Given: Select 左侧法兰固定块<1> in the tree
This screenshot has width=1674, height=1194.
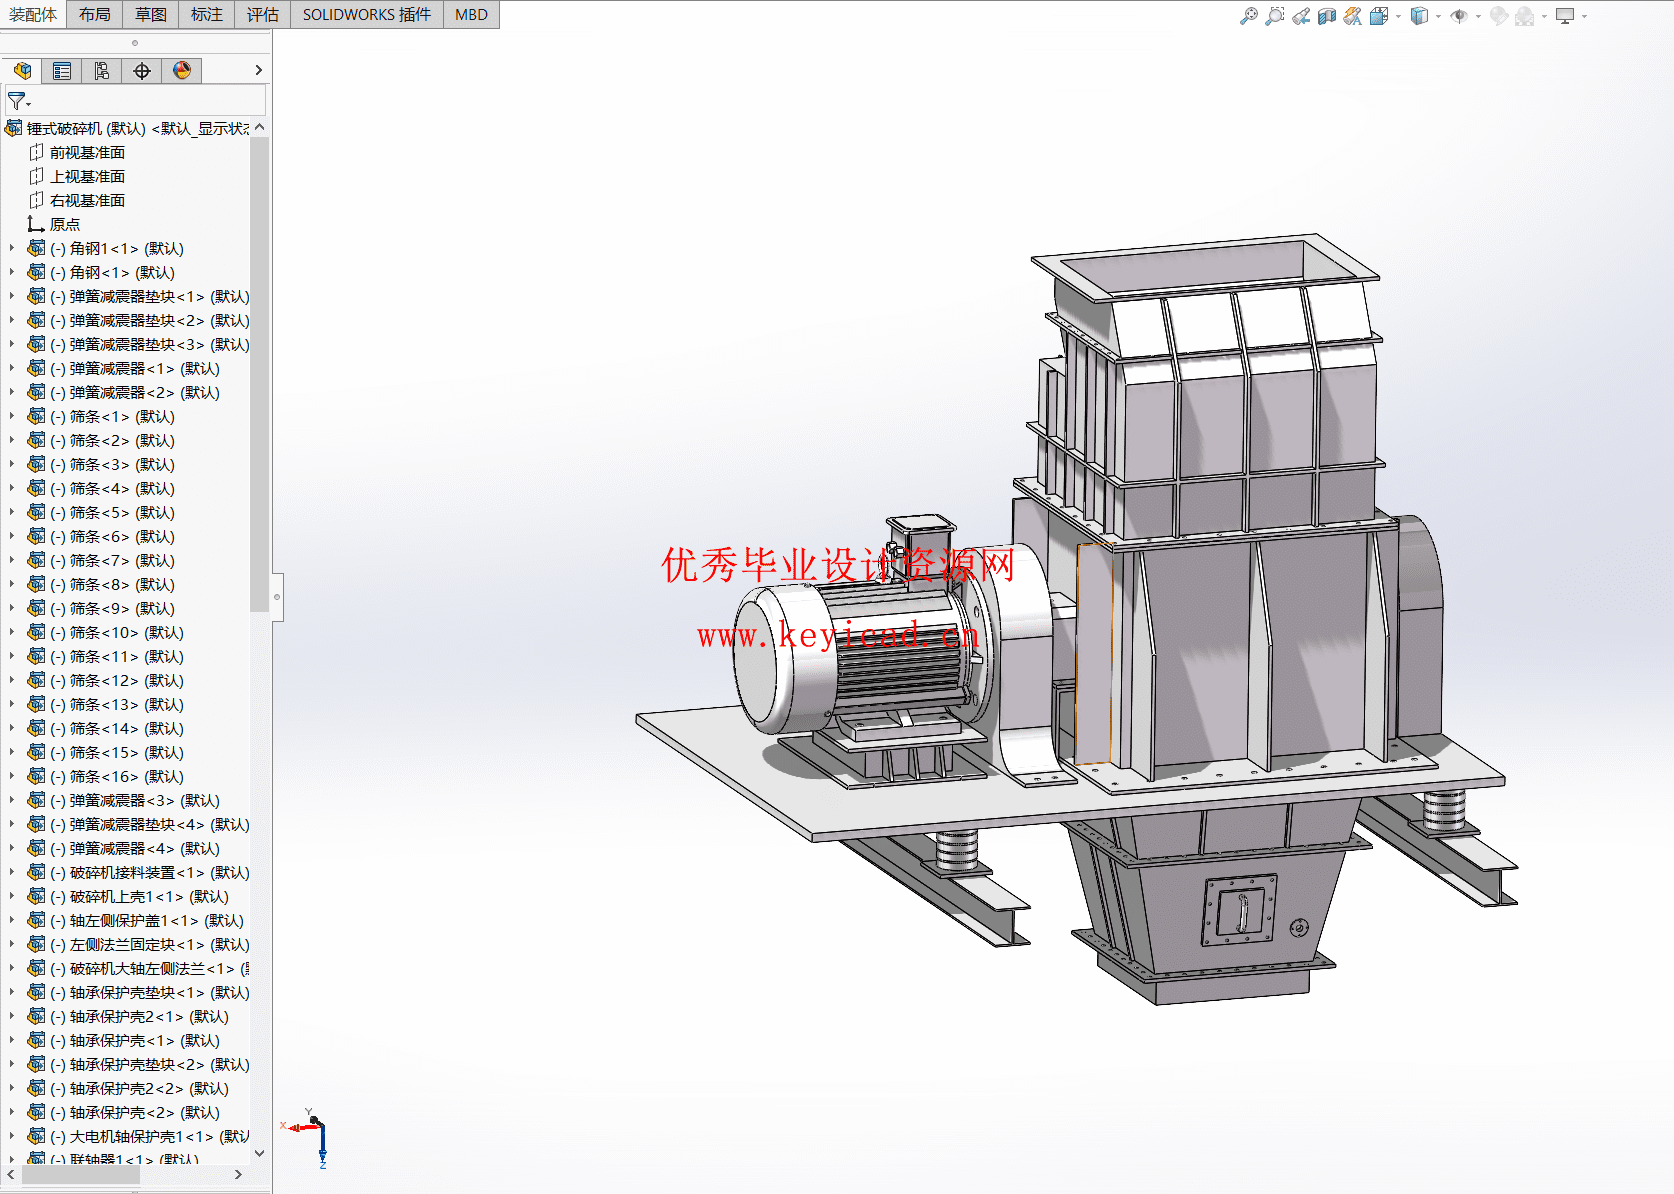Looking at the screenshot, I should point(150,944).
